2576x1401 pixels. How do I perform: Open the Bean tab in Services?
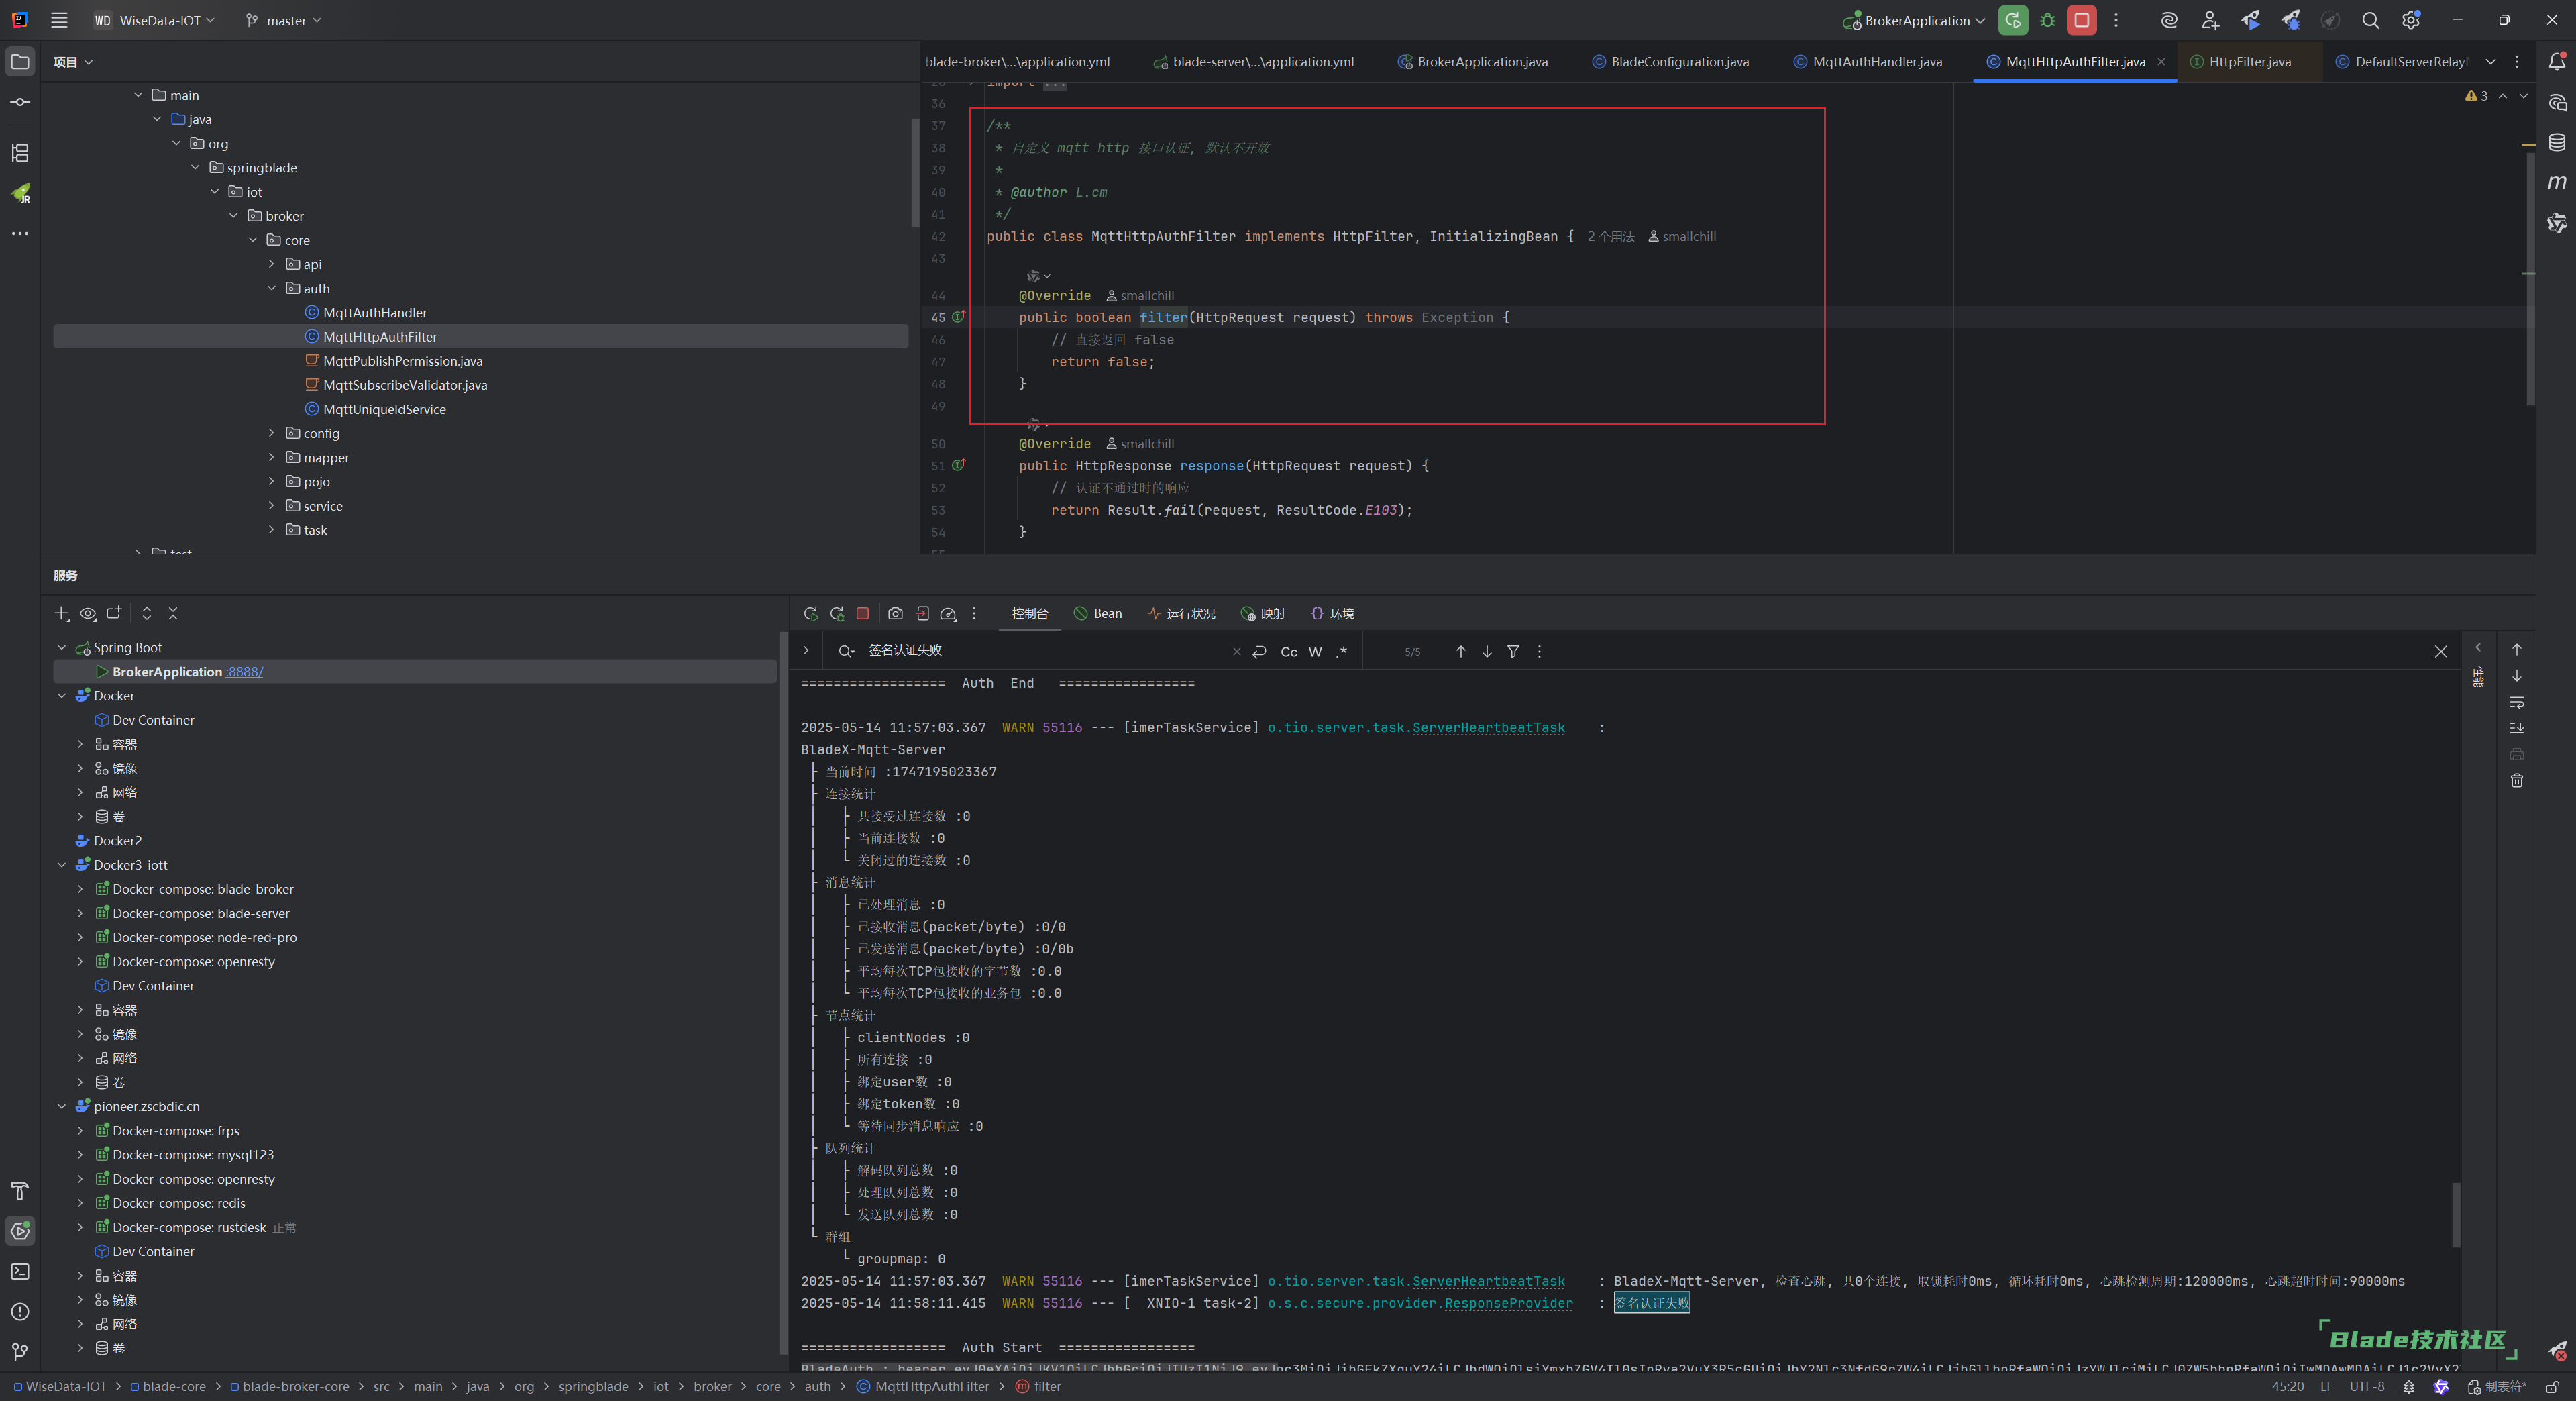point(1098,613)
